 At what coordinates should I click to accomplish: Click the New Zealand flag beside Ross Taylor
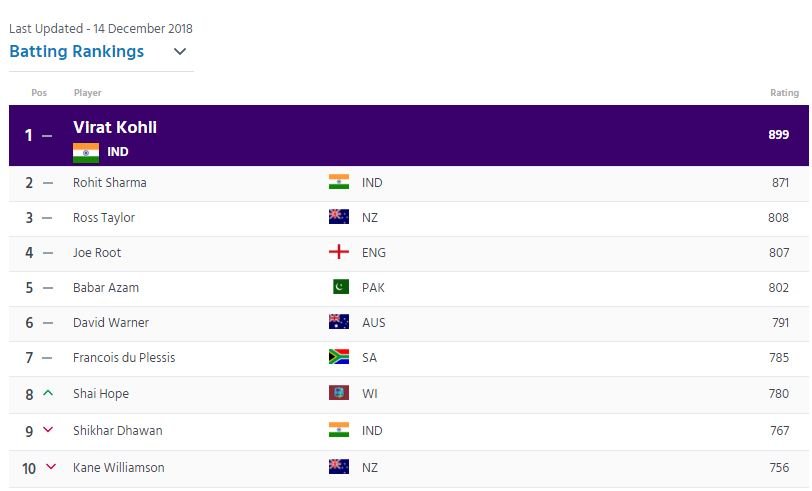339,216
